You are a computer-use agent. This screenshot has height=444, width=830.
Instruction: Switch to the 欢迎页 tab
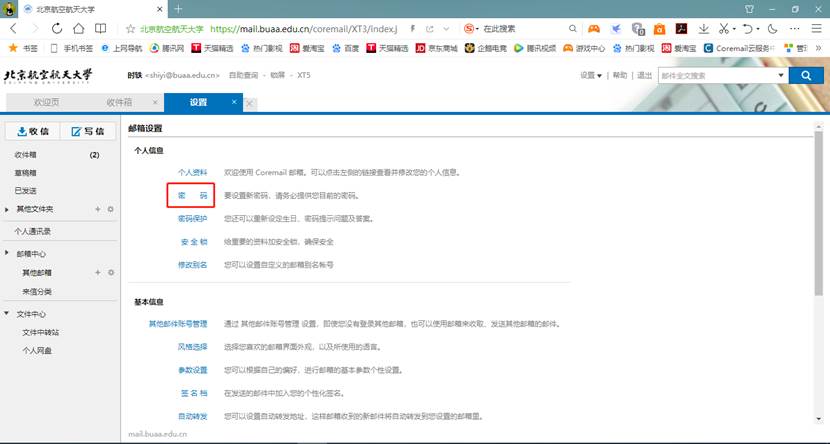point(47,102)
